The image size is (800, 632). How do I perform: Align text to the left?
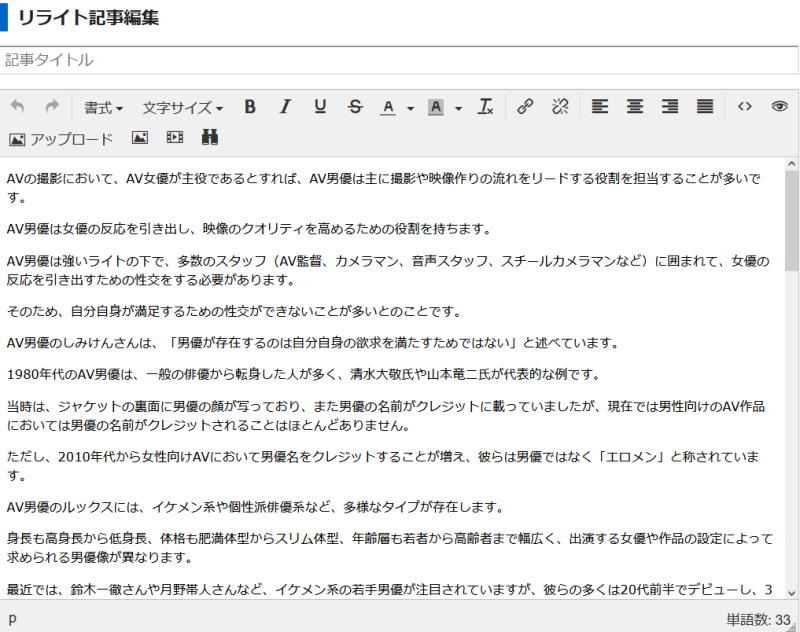click(x=600, y=107)
